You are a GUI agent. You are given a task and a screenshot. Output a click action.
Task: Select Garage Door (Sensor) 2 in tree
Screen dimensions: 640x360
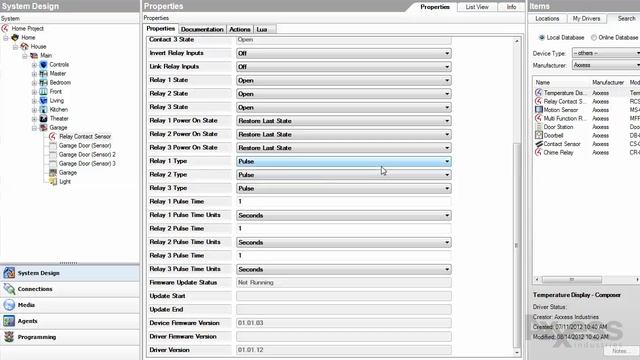tap(87, 155)
